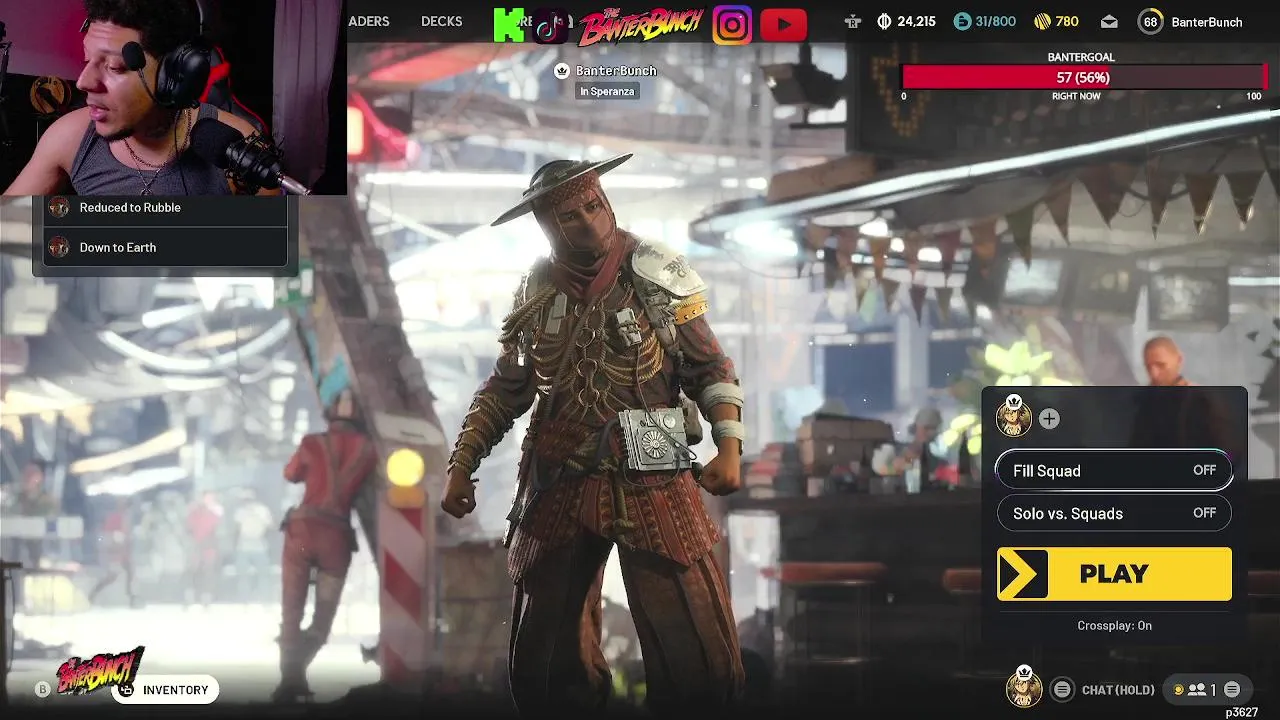Toggle the Solo vs. Squads option
This screenshot has height=720, width=1280.
(x=1114, y=513)
